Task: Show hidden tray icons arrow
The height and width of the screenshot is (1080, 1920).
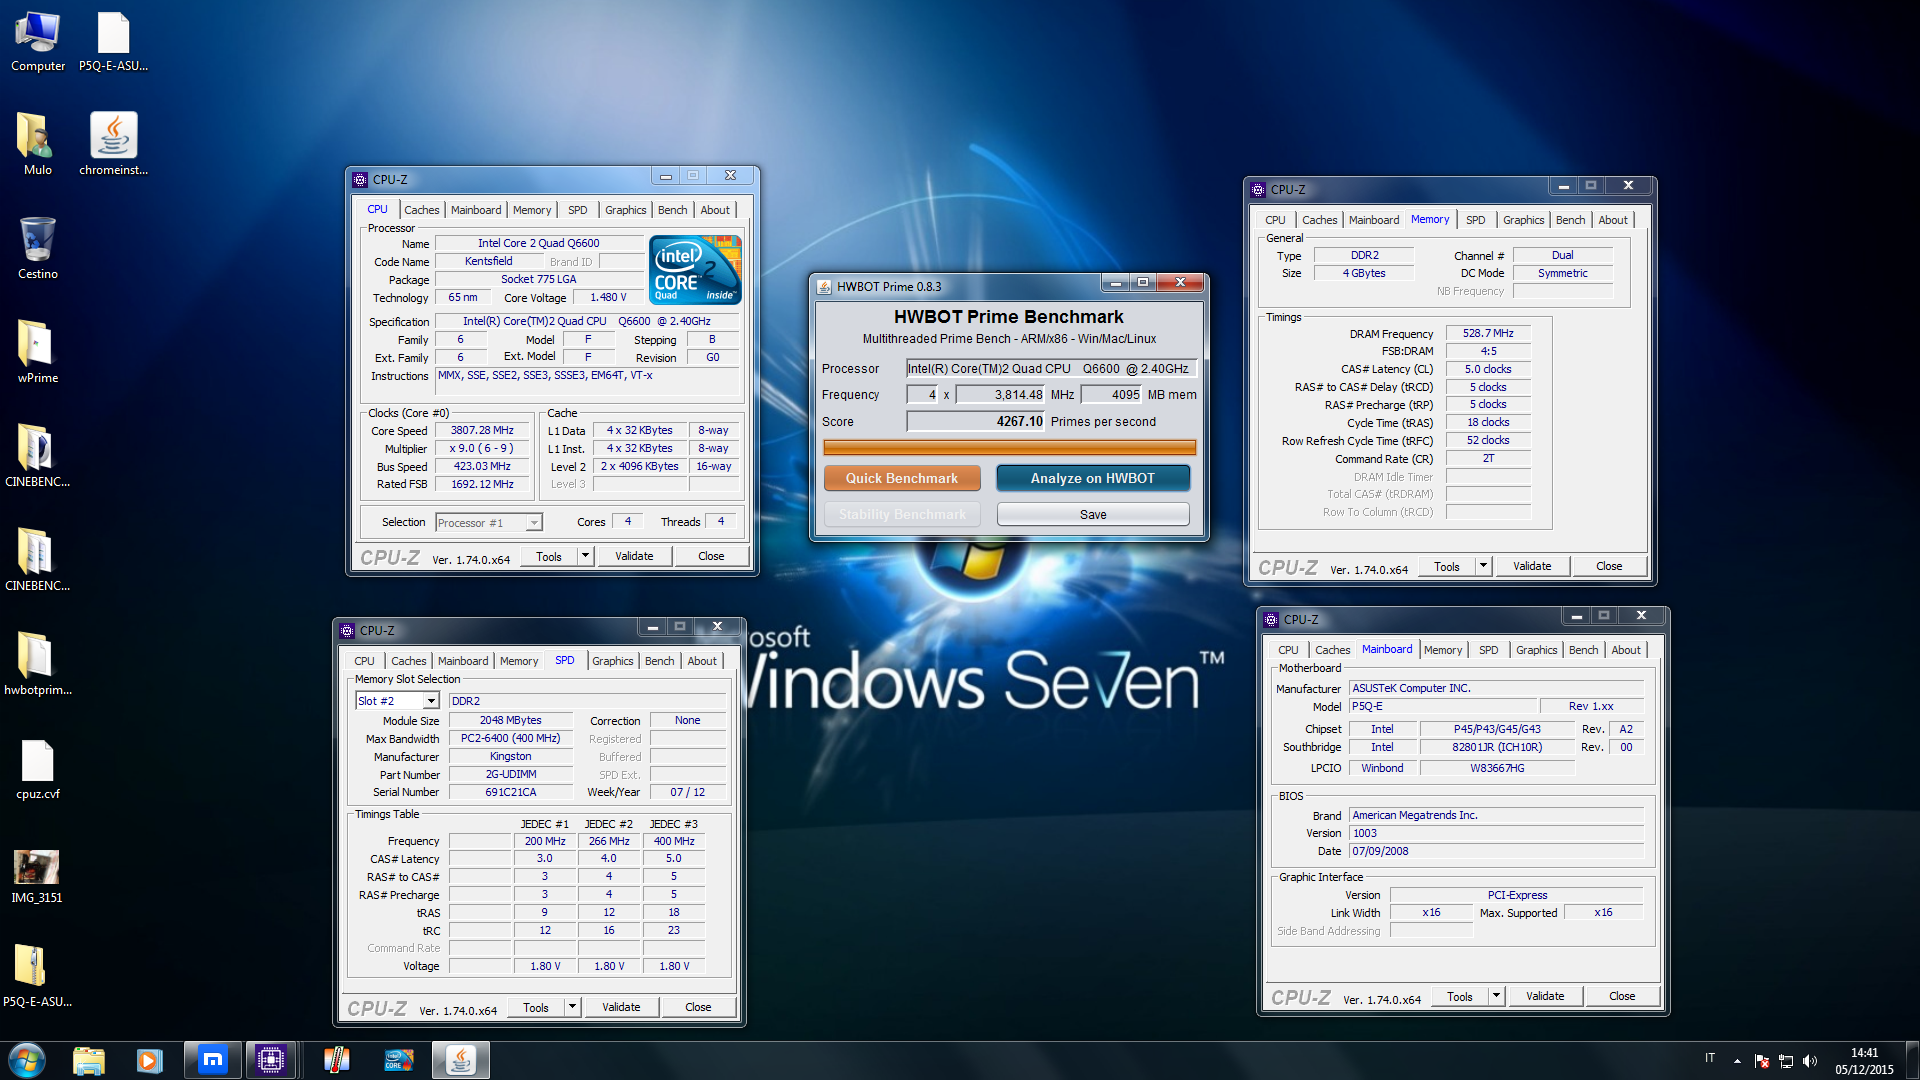Action: coord(1737,1061)
